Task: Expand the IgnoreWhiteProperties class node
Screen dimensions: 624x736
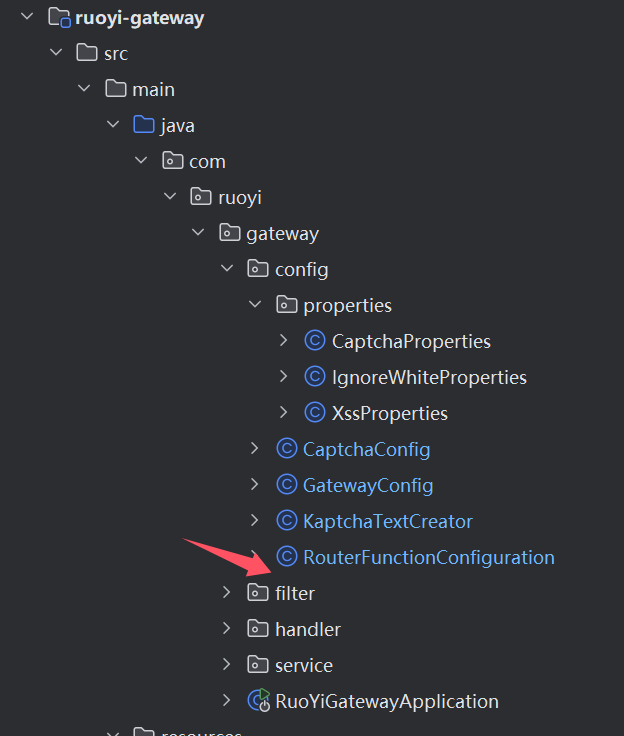Action: point(284,377)
